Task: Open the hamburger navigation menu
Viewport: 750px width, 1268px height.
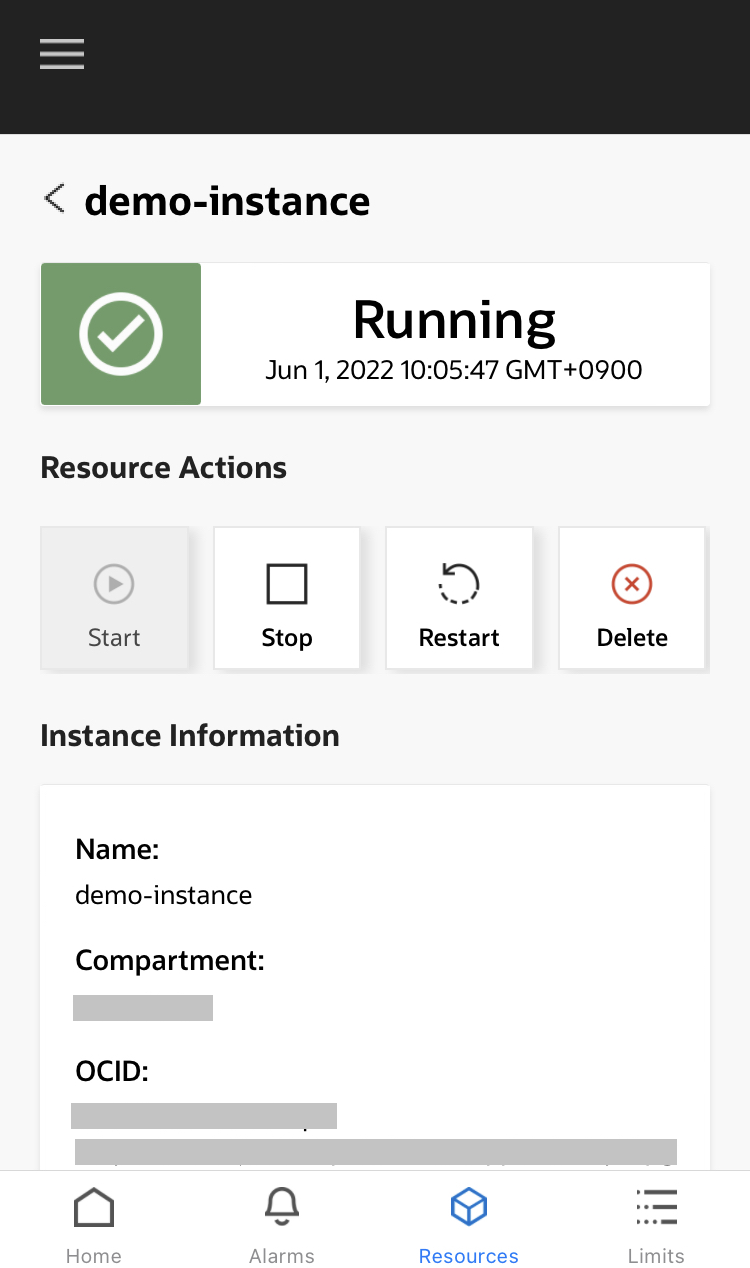Action: [62, 54]
